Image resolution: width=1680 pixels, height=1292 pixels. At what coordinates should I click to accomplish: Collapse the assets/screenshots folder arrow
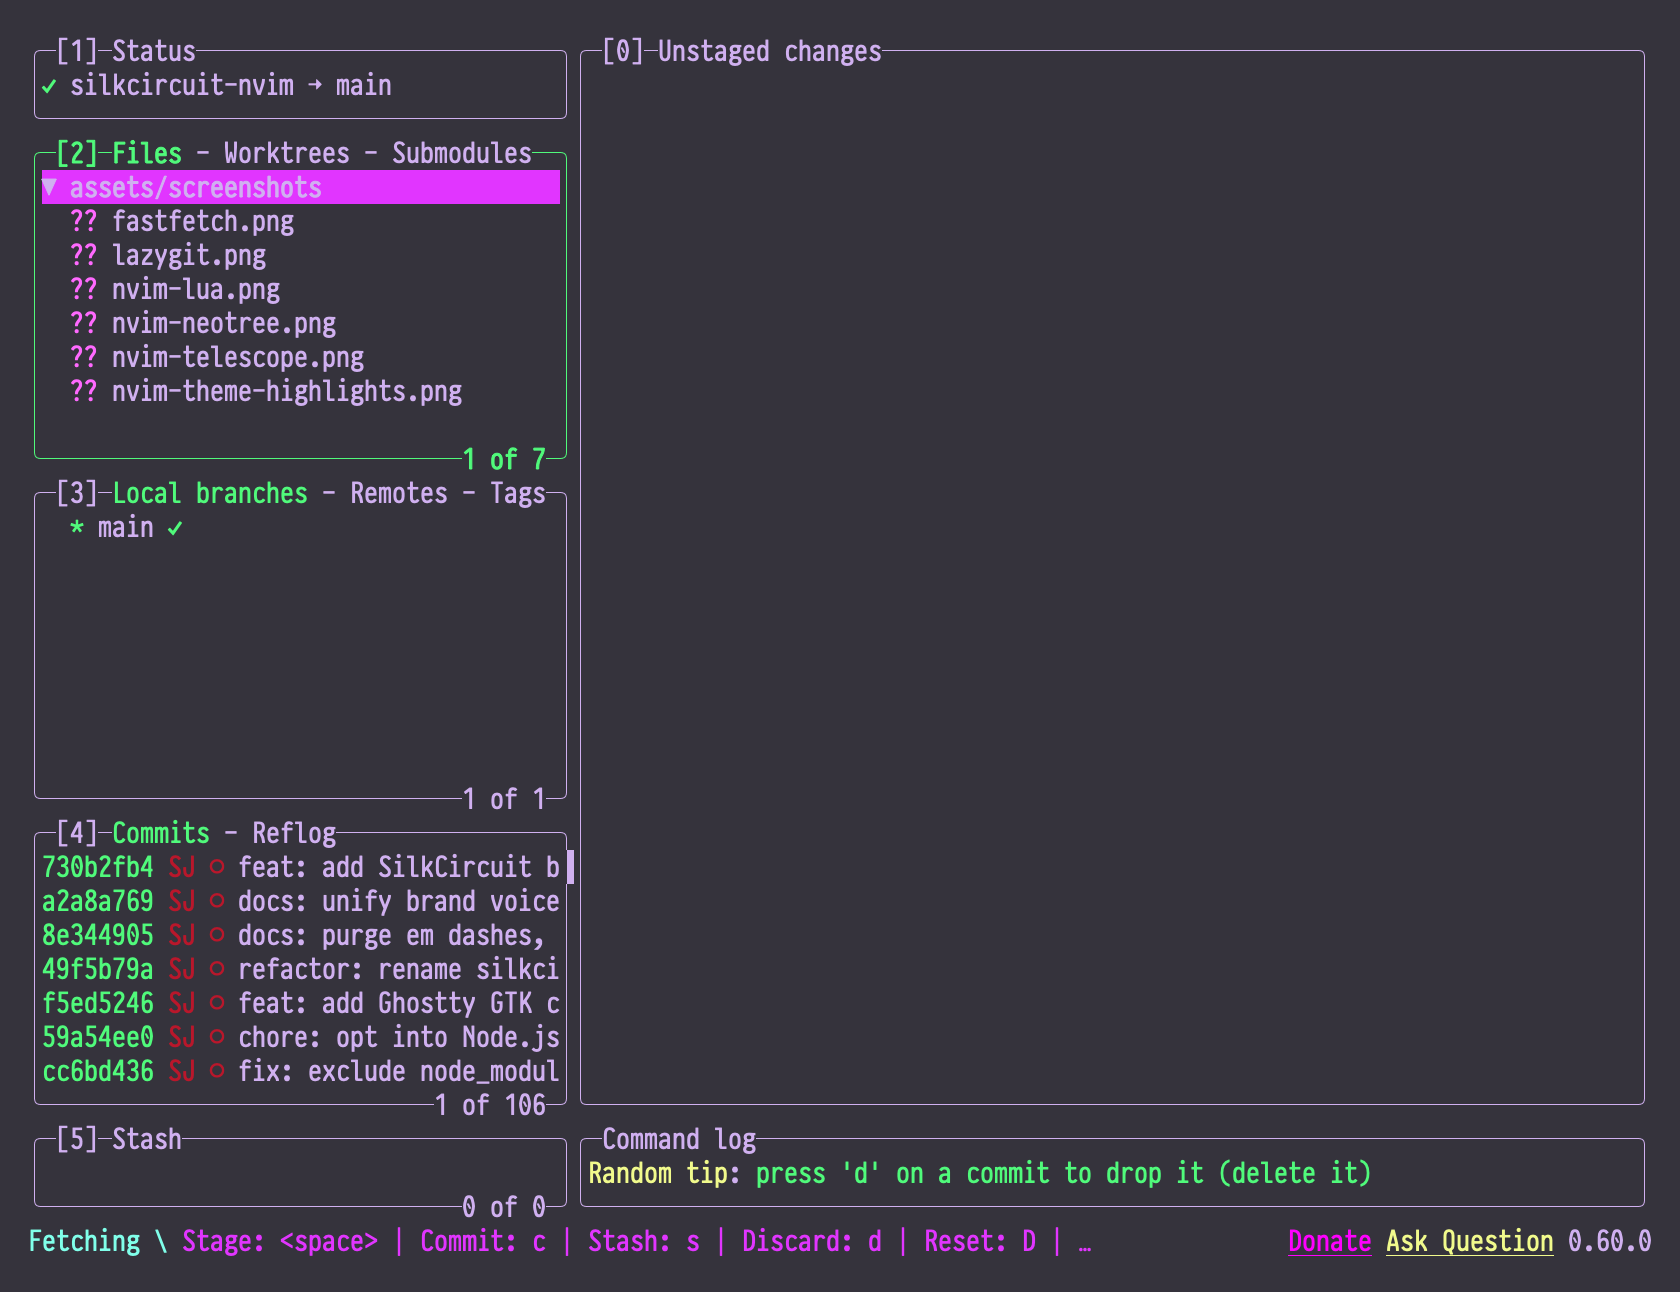point(50,187)
